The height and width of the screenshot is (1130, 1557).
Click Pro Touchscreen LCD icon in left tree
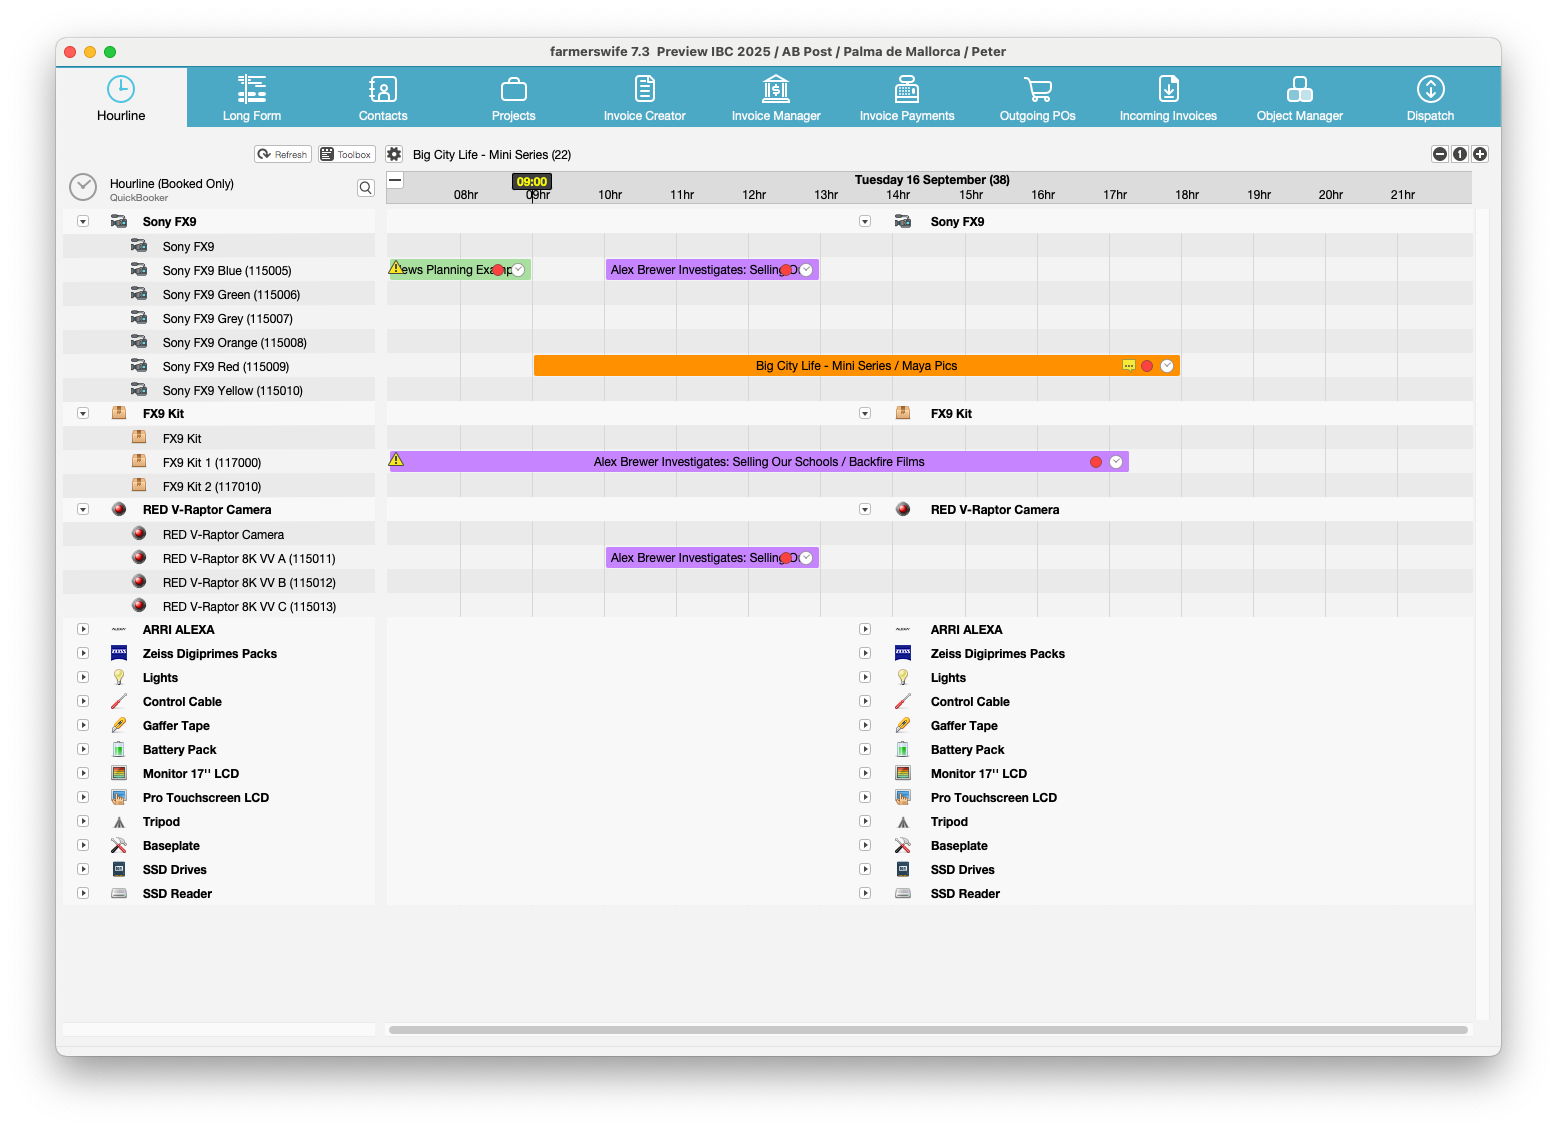point(119,797)
